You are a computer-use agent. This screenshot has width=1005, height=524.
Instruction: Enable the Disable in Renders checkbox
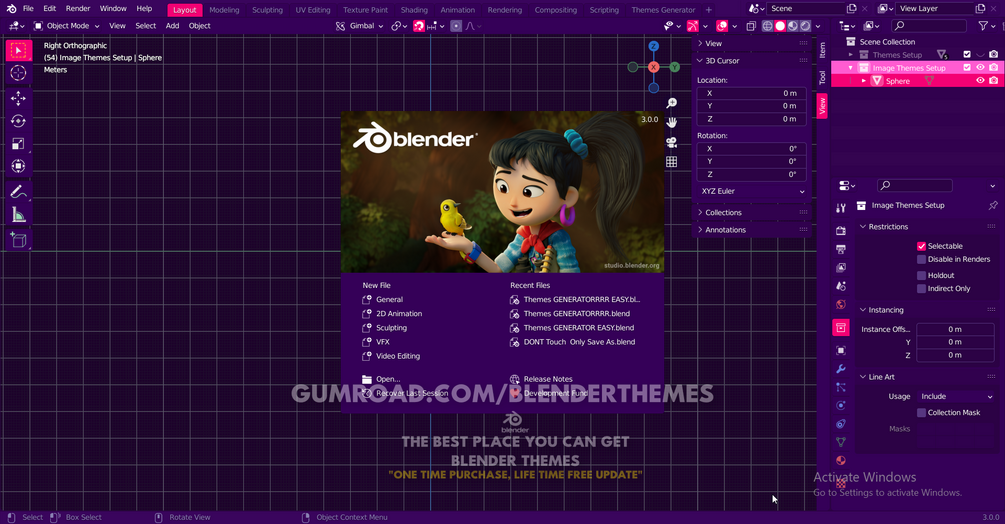coord(921,259)
